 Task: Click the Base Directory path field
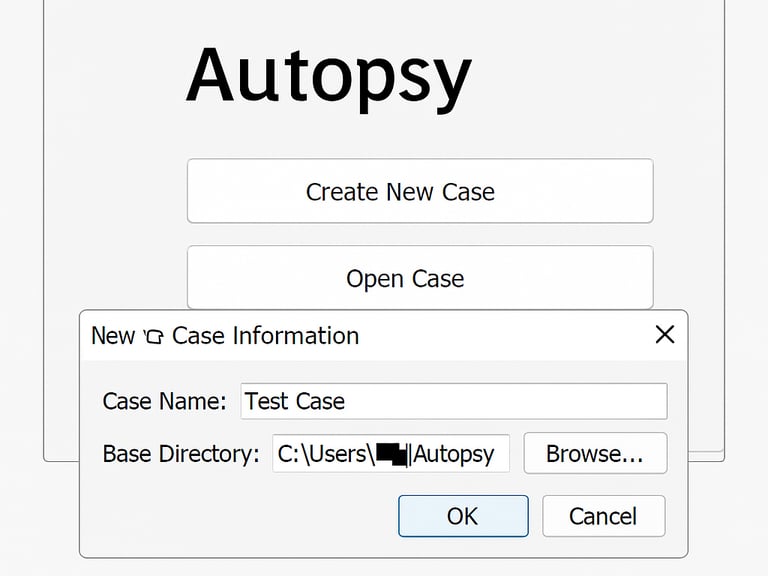click(x=391, y=454)
